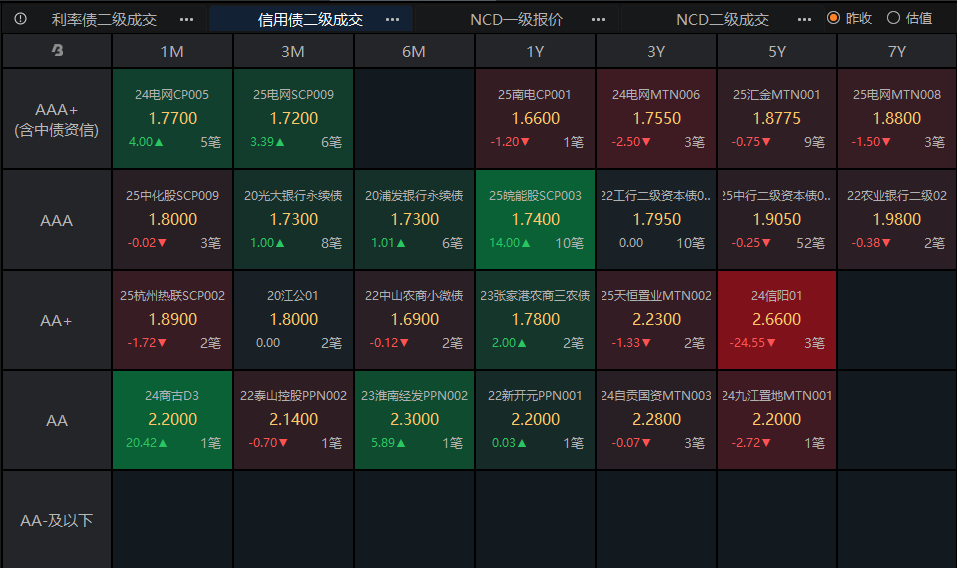Screen dimensions: 957x568
Task: Click the 52笔 trade count
Action: pyautogui.click(x=811, y=243)
